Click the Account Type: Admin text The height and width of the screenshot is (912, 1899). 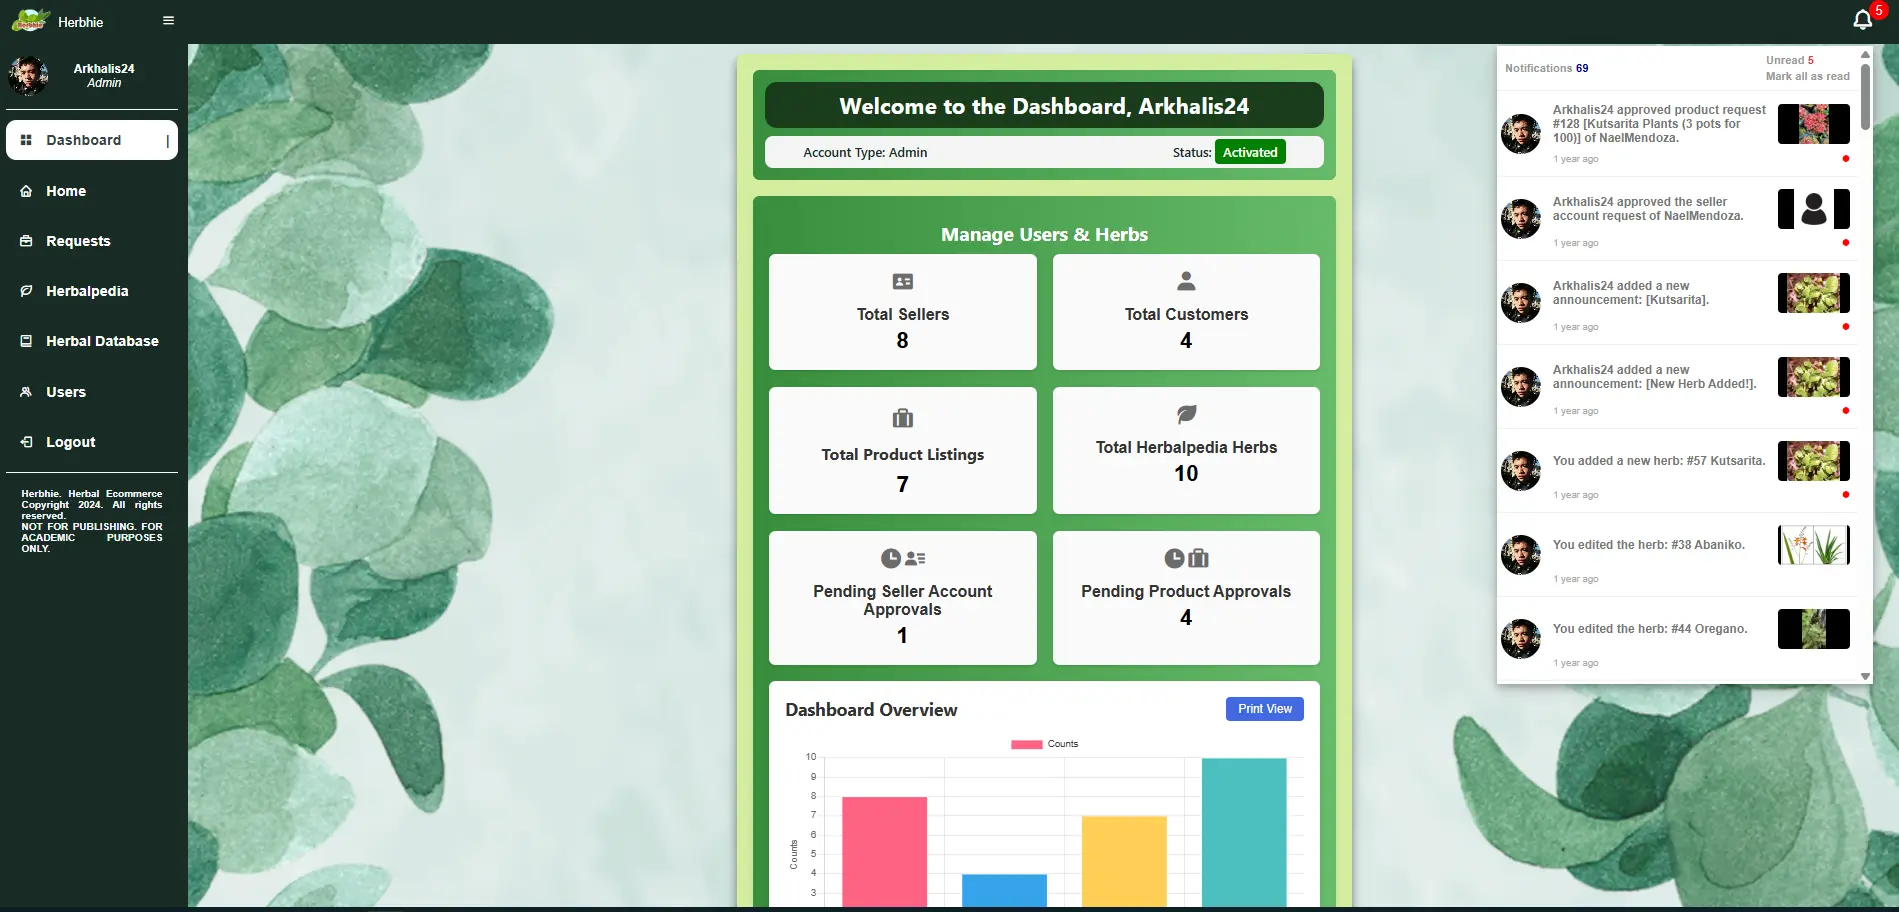tap(865, 152)
